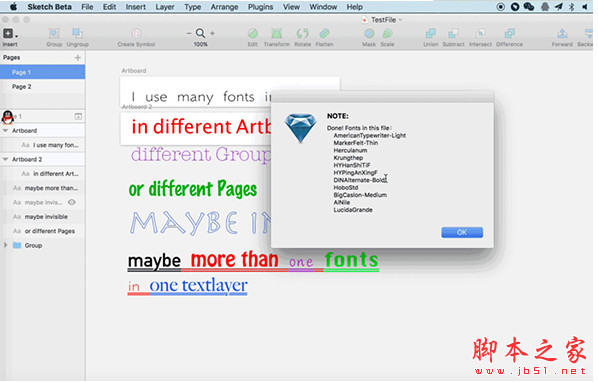Image resolution: width=598 pixels, height=382 pixels.
Task: Select the Scale tool
Action: 387,34
